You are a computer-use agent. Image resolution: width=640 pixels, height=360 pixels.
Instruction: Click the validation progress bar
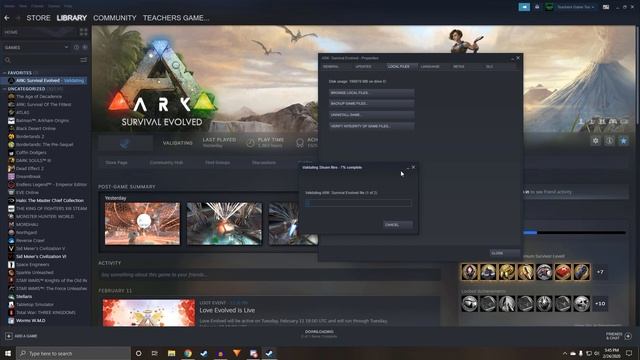[x=358, y=203]
